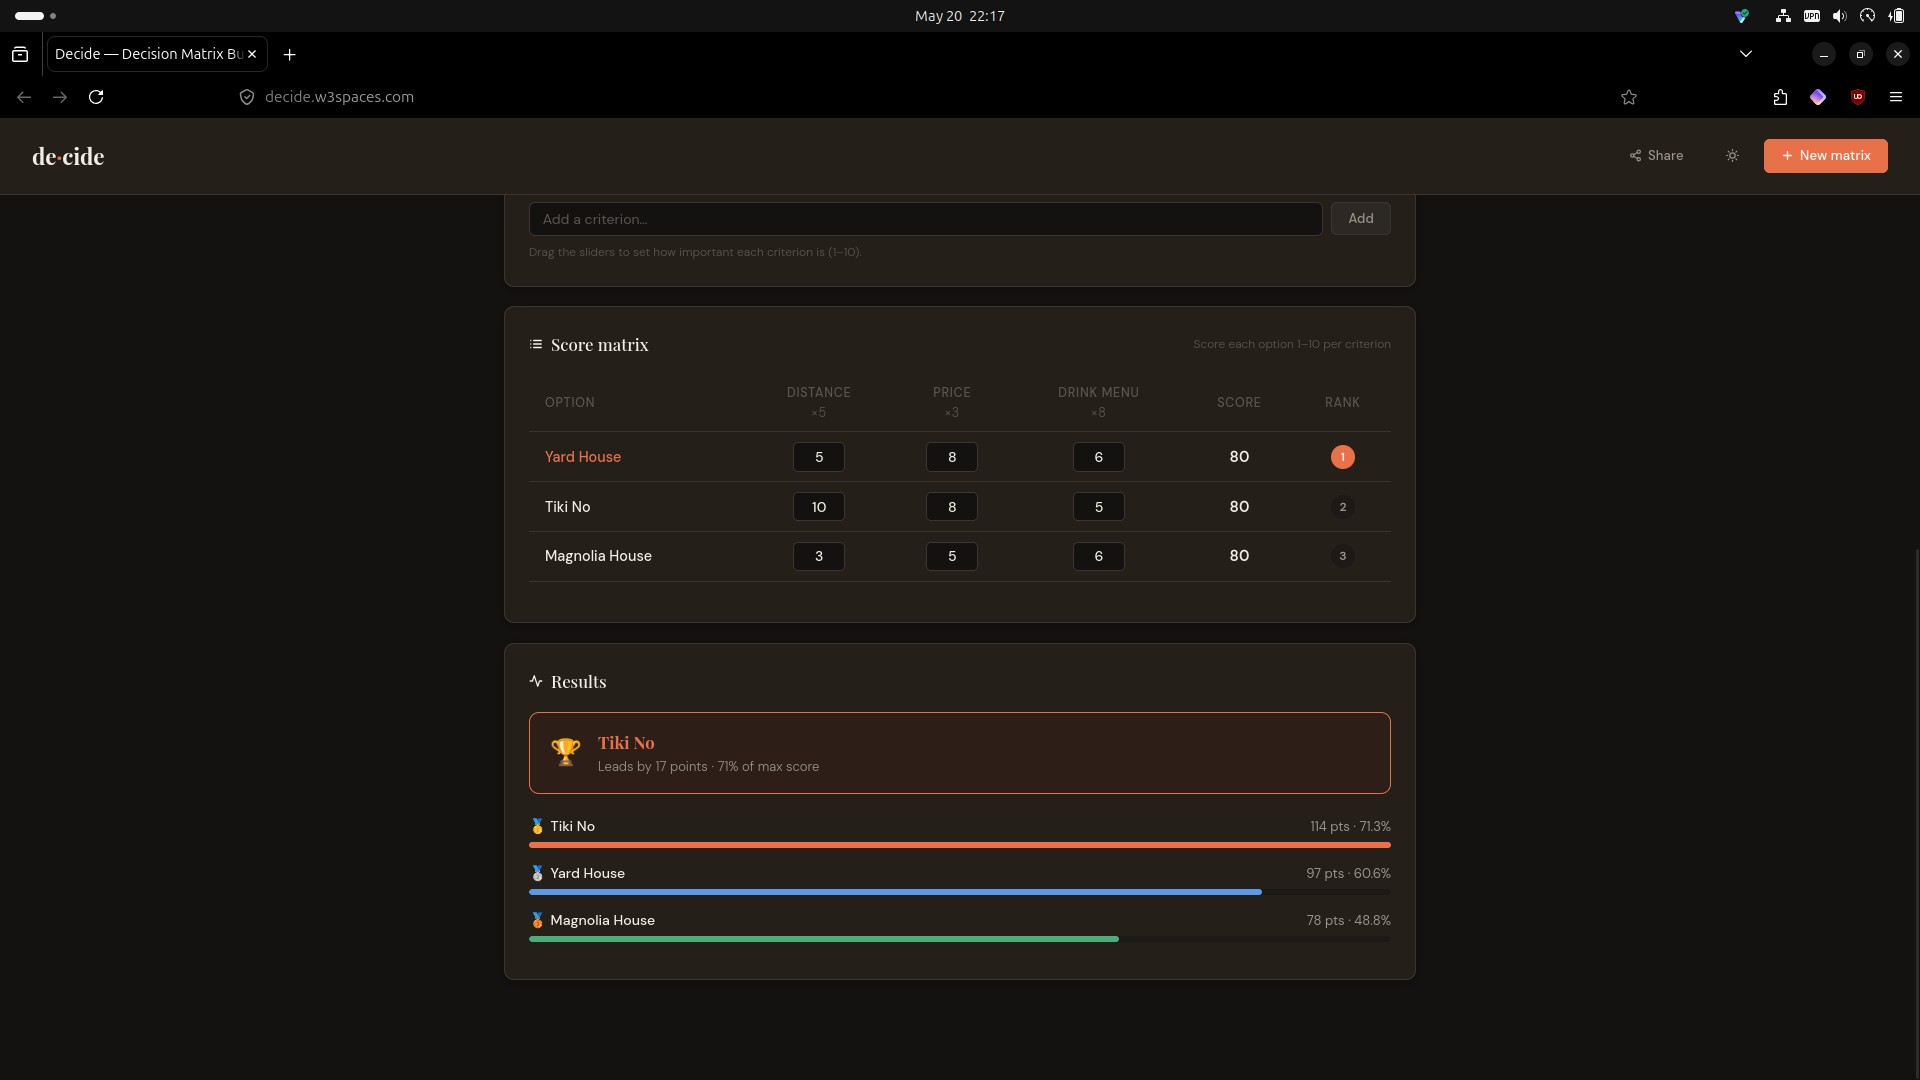Expand the list all tabs chevron
Screen dimensions: 1920x1080
tap(1746, 54)
